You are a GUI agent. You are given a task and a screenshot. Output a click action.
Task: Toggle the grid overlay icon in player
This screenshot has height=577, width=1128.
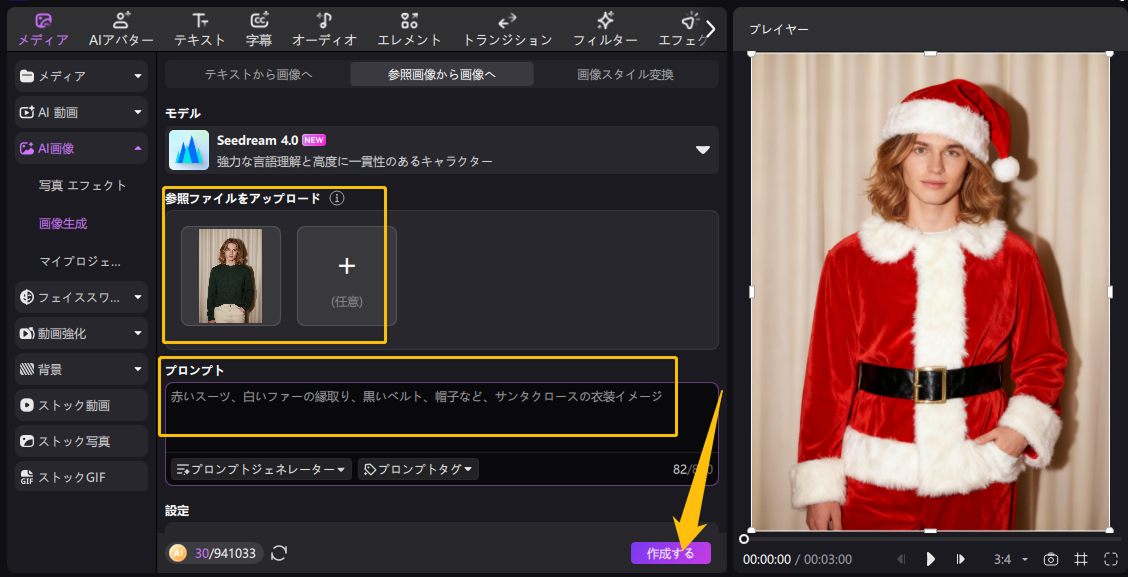click(1081, 559)
